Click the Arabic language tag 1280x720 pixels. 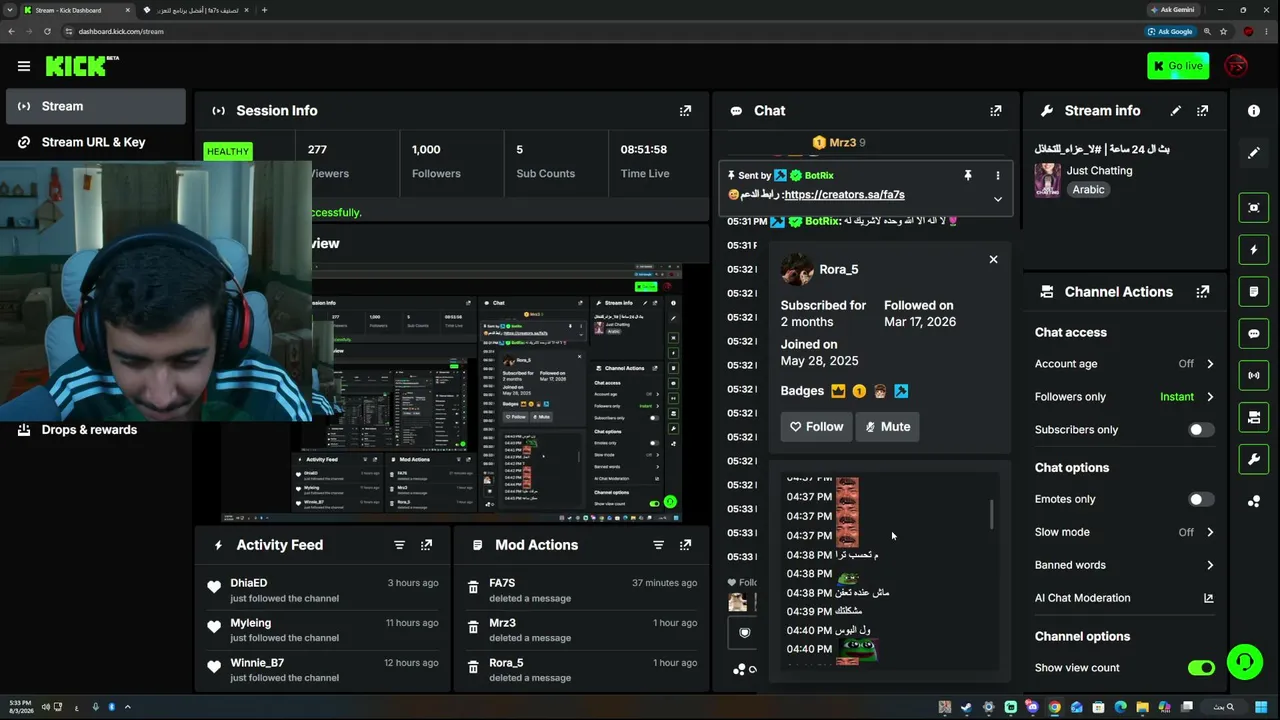[x=1088, y=190]
